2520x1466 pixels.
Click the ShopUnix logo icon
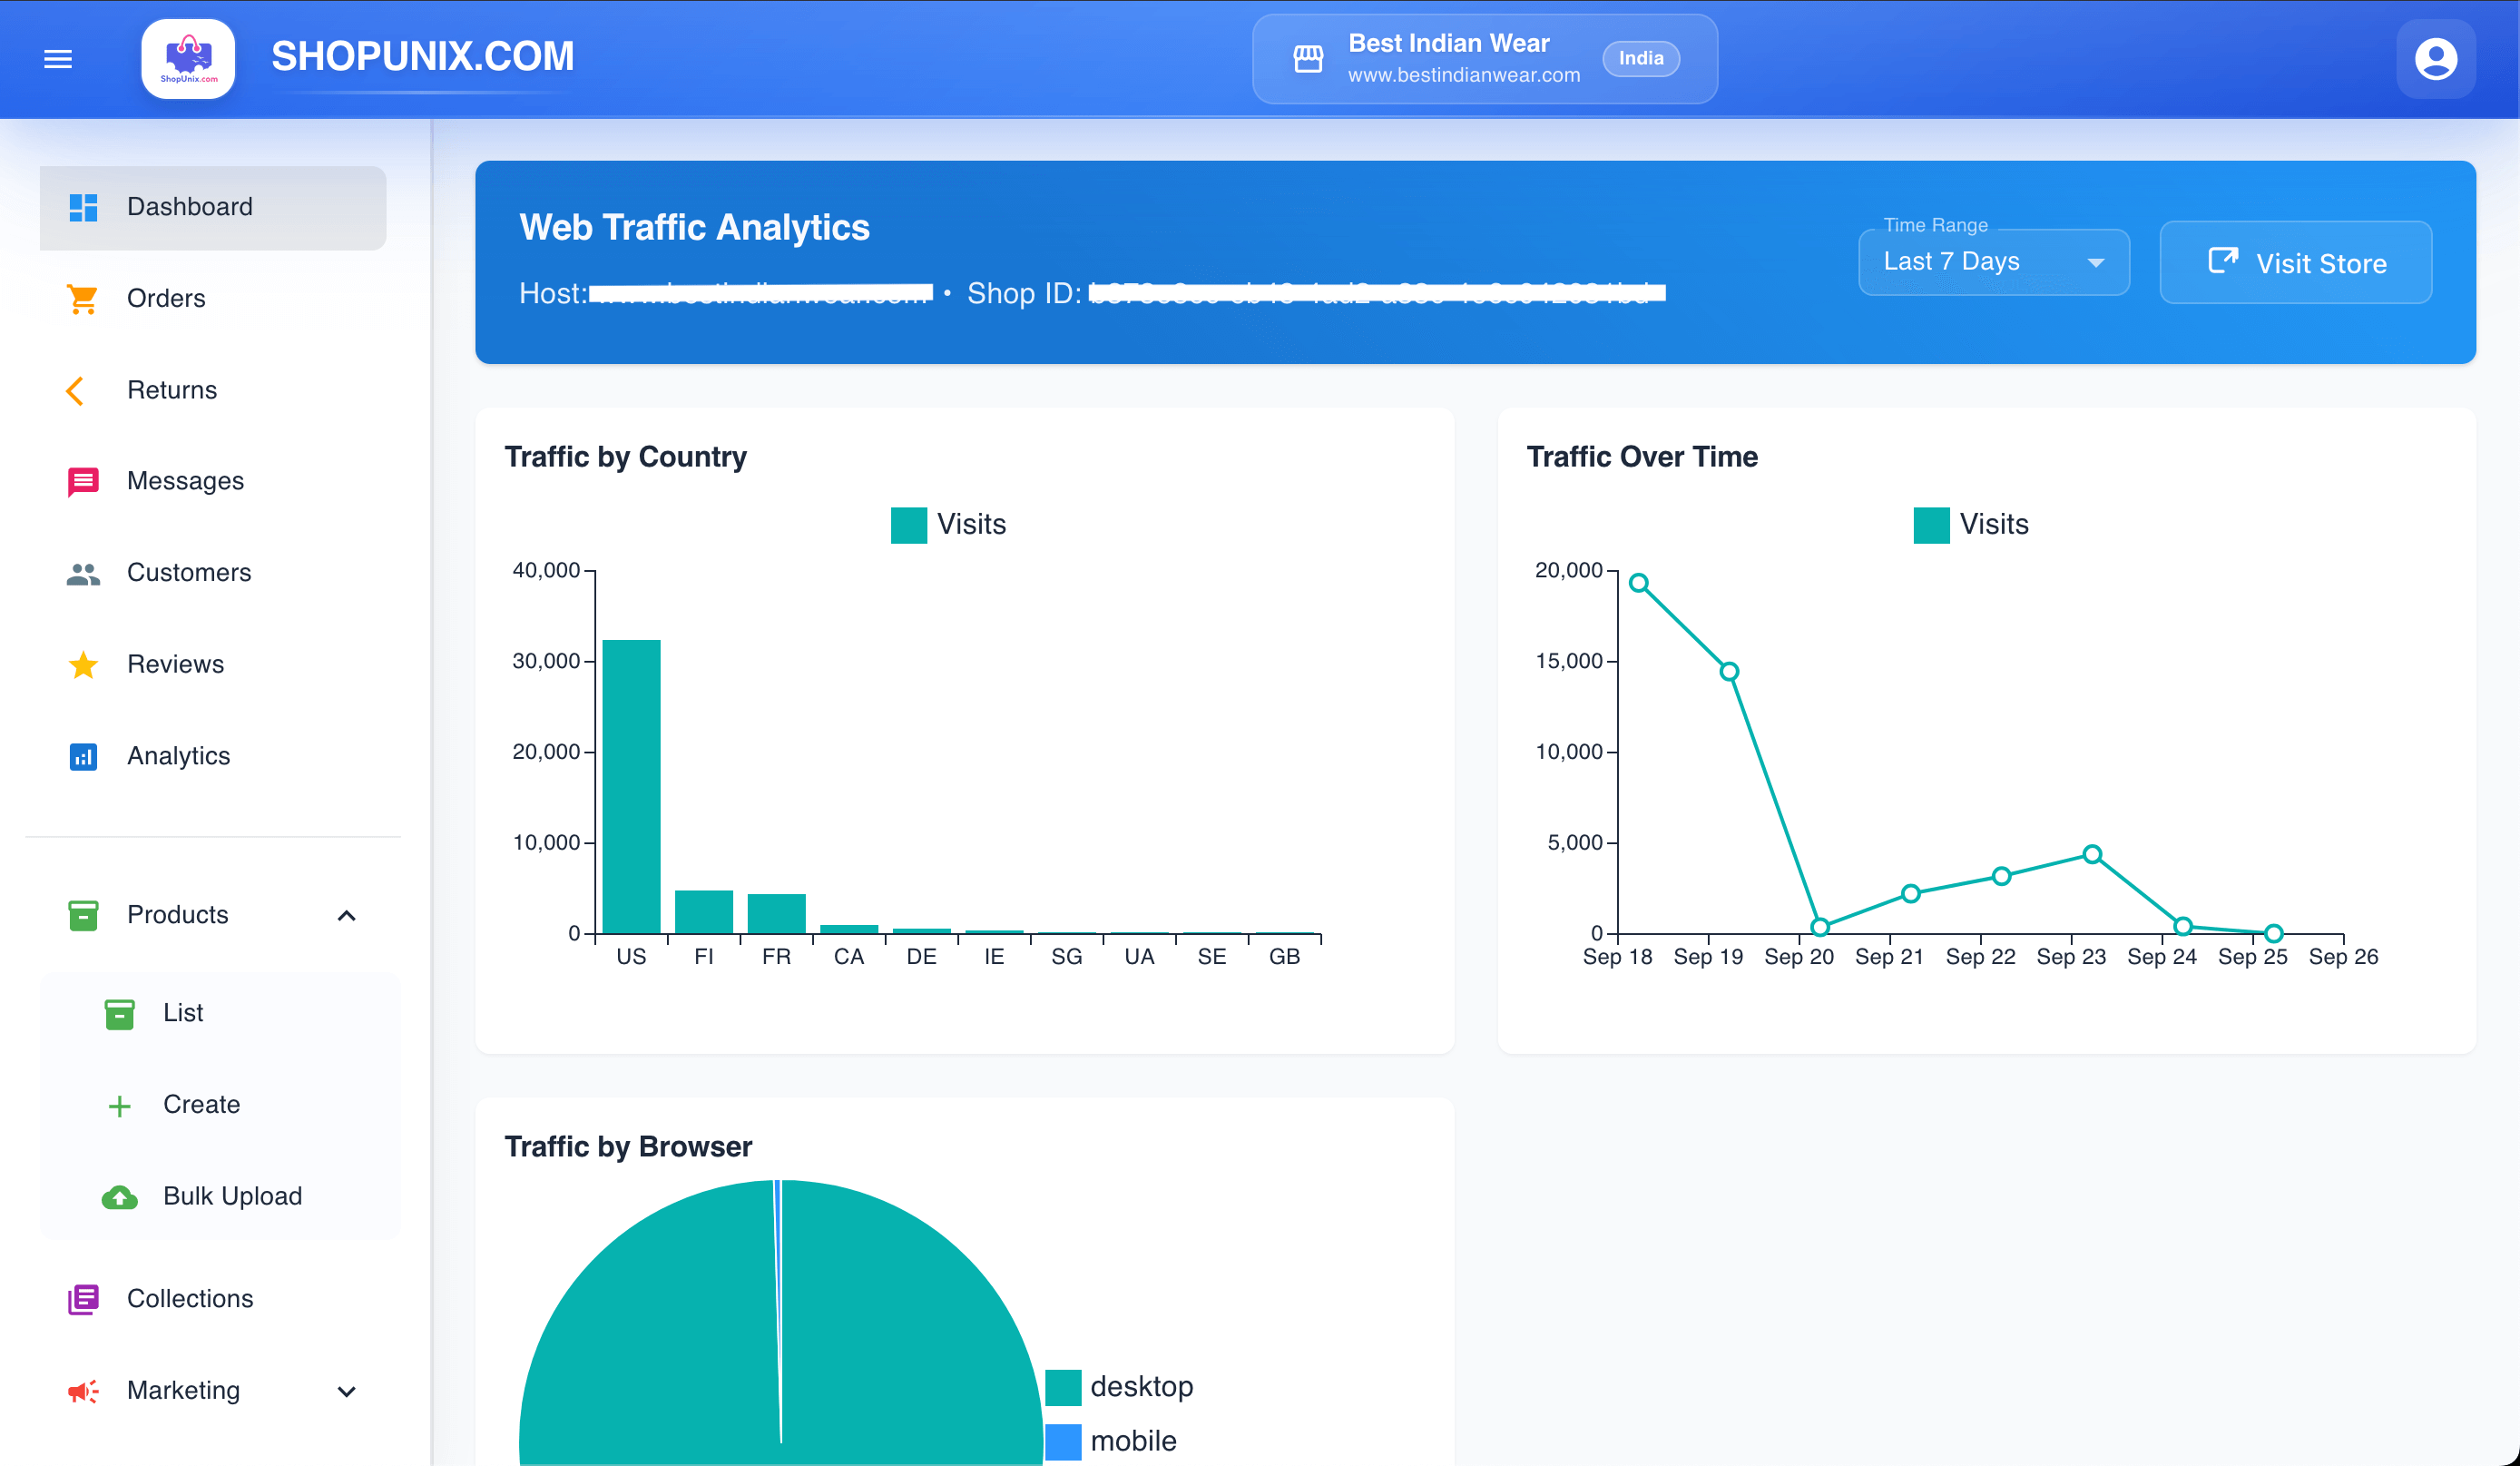pos(188,58)
